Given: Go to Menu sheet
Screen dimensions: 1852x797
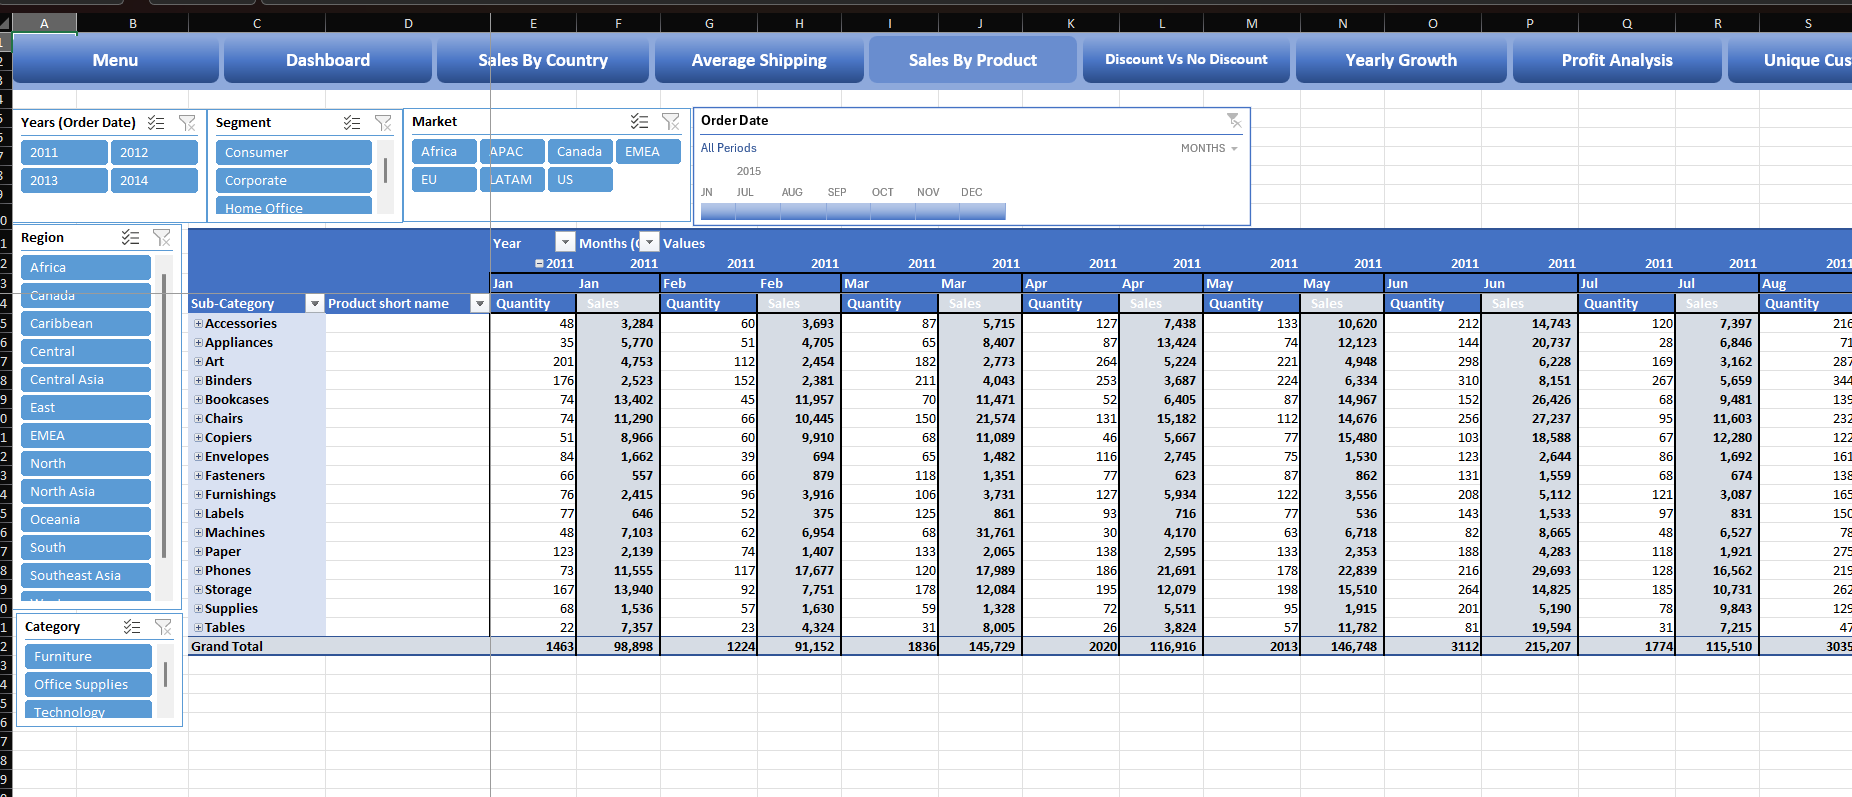Looking at the screenshot, I should (115, 60).
